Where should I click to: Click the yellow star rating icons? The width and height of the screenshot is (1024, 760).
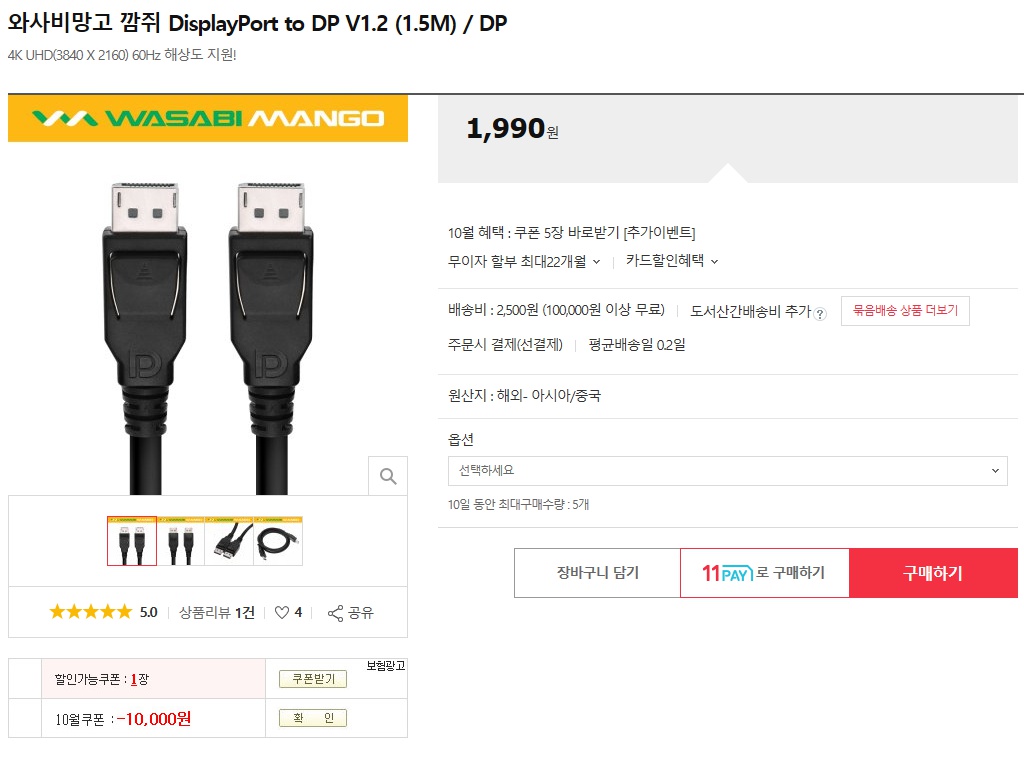click(90, 612)
